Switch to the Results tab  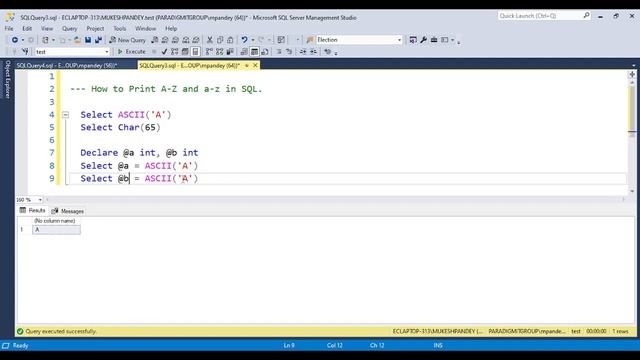pyautogui.click(x=33, y=211)
